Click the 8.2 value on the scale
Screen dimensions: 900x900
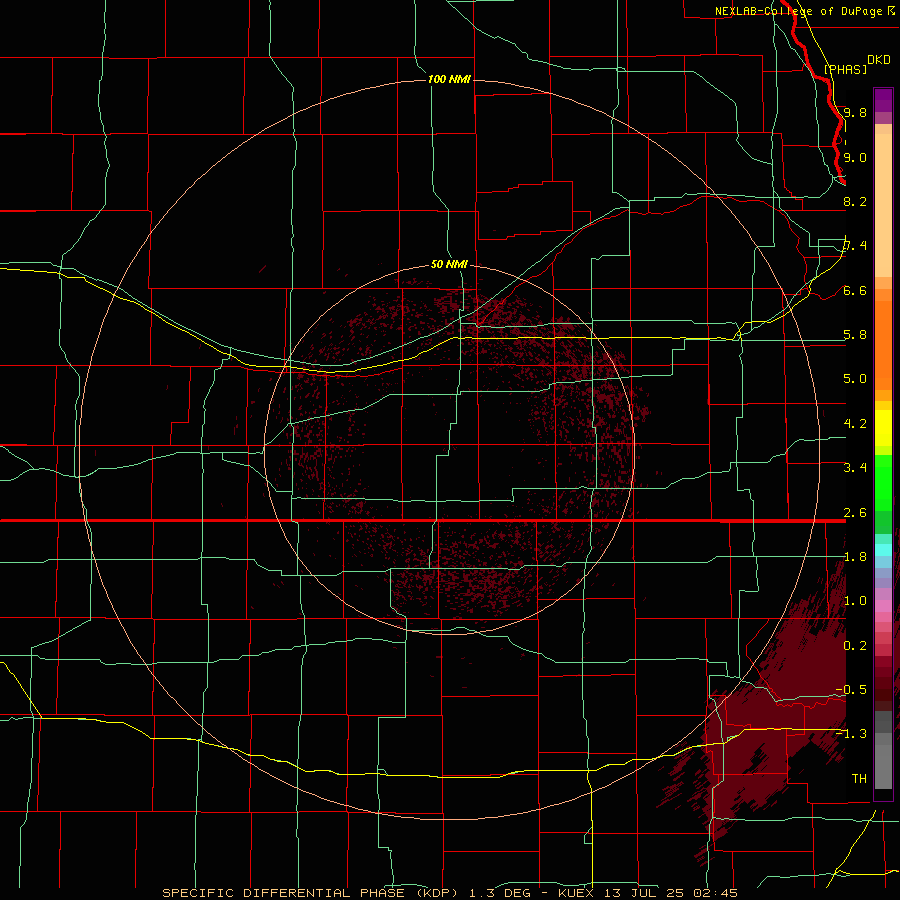[x=855, y=201]
